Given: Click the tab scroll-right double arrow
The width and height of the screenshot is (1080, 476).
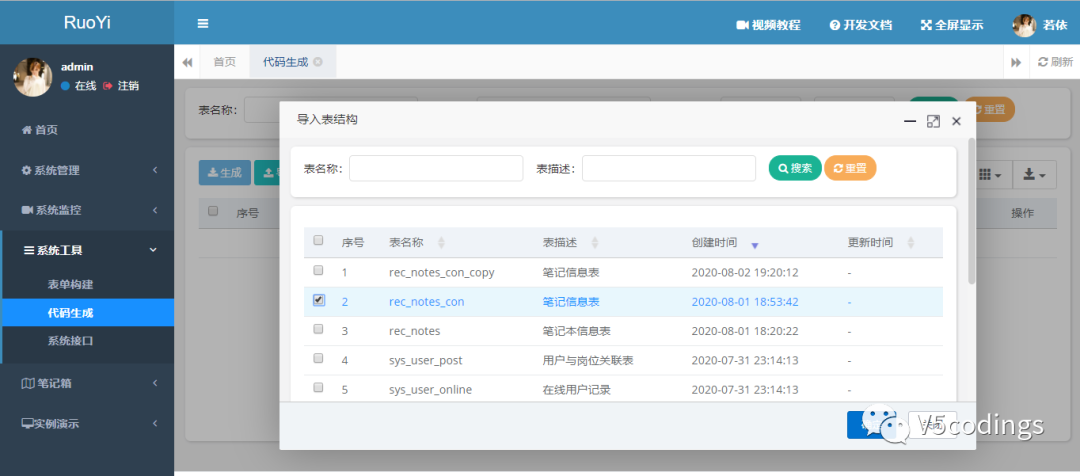Looking at the screenshot, I should click(1016, 62).
